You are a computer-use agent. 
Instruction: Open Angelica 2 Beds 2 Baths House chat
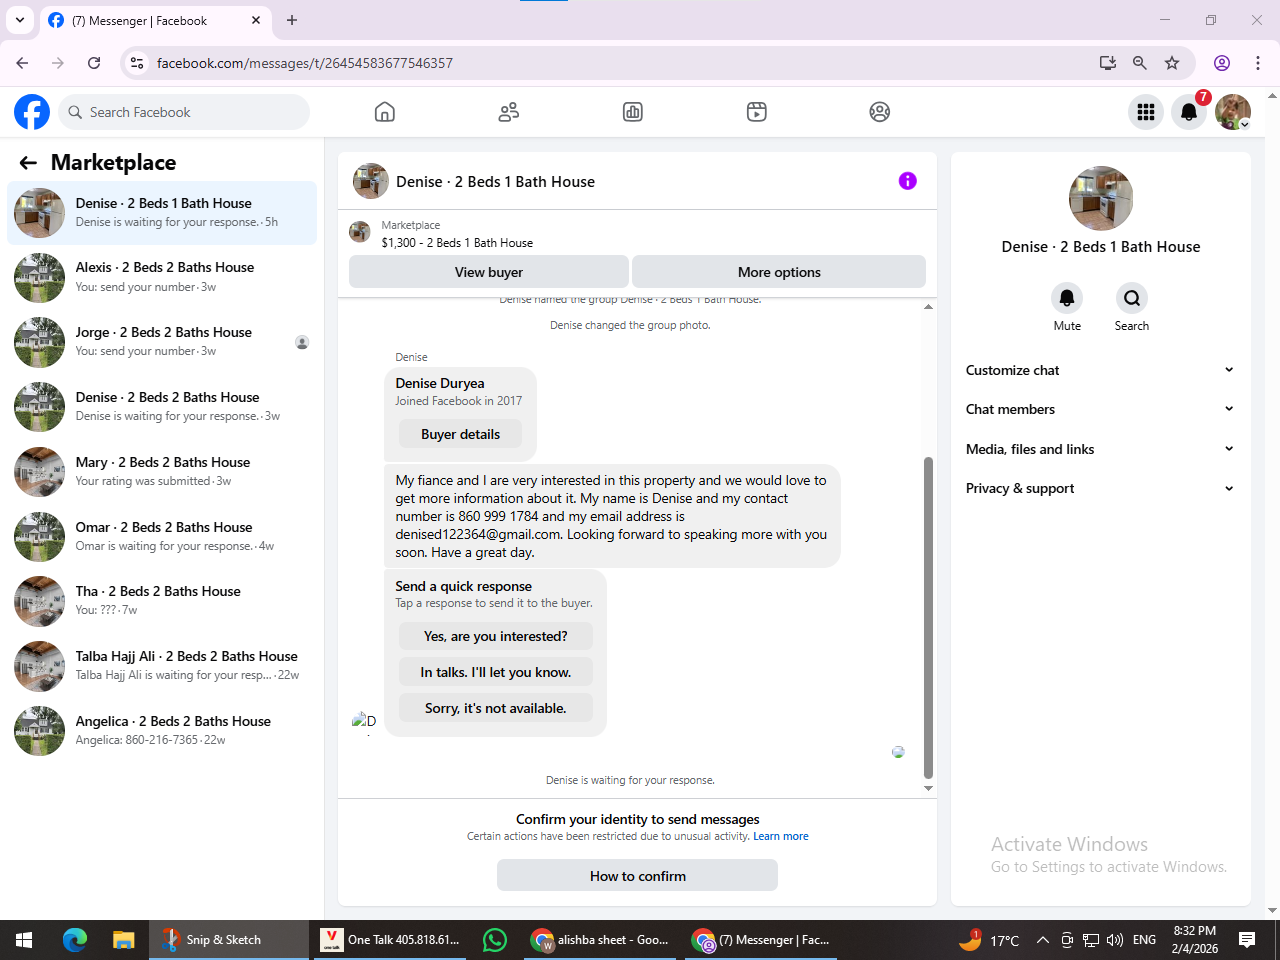coord(162,731)
